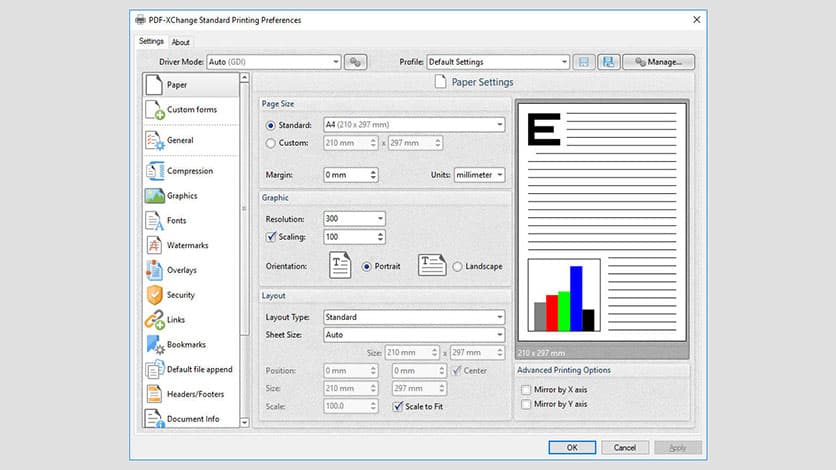Select General in the category list

click(191, 140)
